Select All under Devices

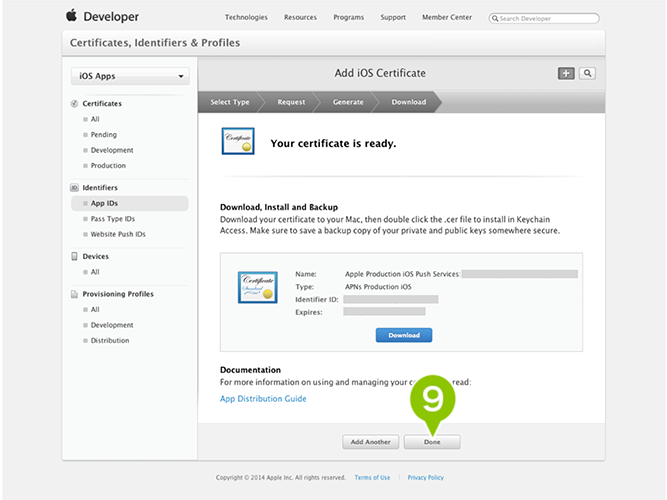[x=95, y=272]
